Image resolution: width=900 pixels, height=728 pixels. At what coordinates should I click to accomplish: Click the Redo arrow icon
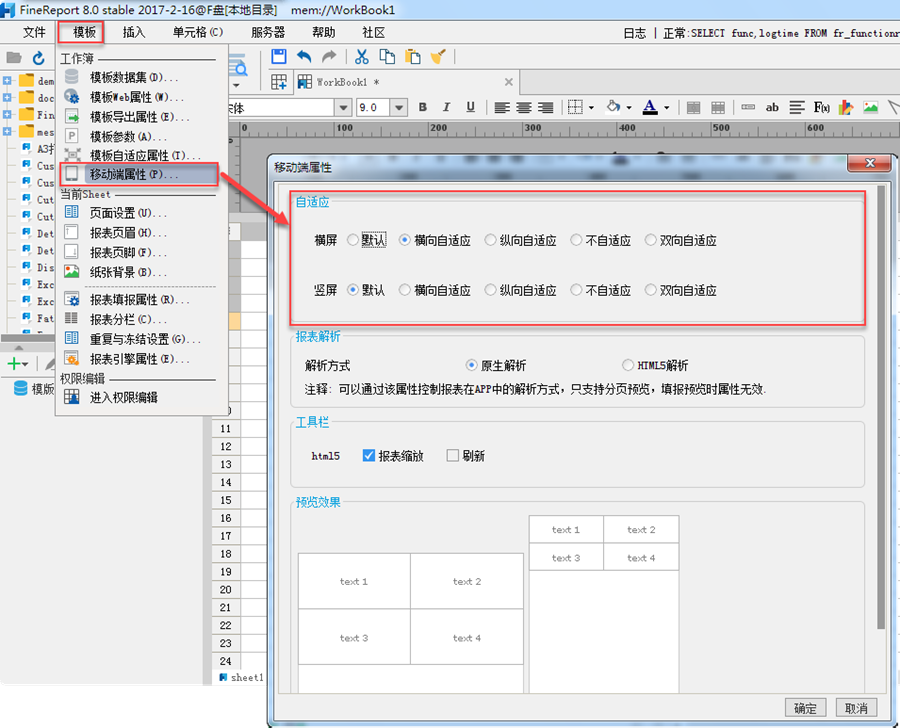(x=329, y=56)
